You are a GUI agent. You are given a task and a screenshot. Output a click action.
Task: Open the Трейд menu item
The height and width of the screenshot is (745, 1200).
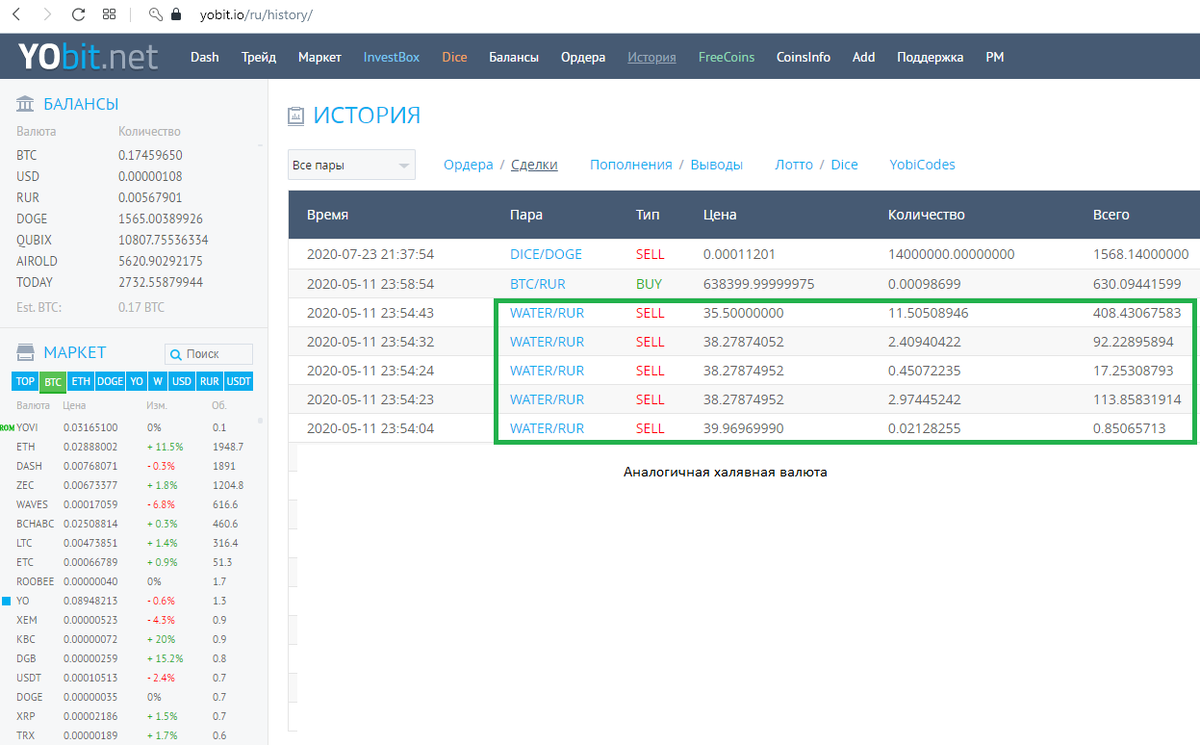click(x=258, y=57)
